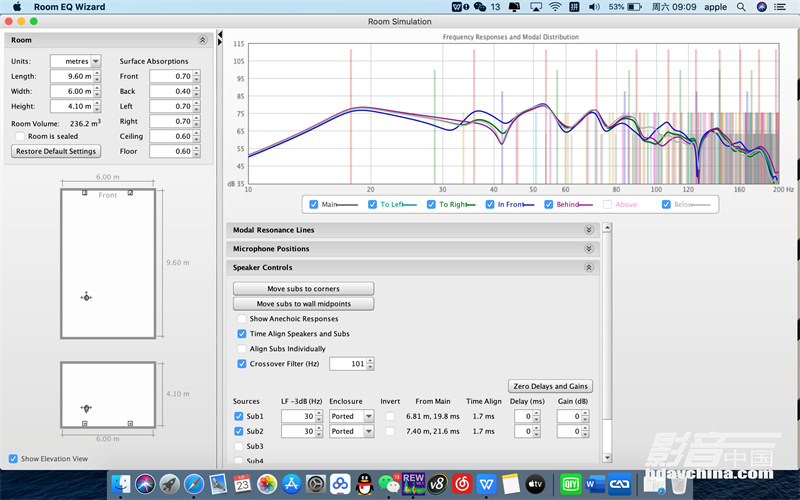This screenshot has height=500, width=800.
Task: Open WeChat from the dock
Action: click(389, 484)
